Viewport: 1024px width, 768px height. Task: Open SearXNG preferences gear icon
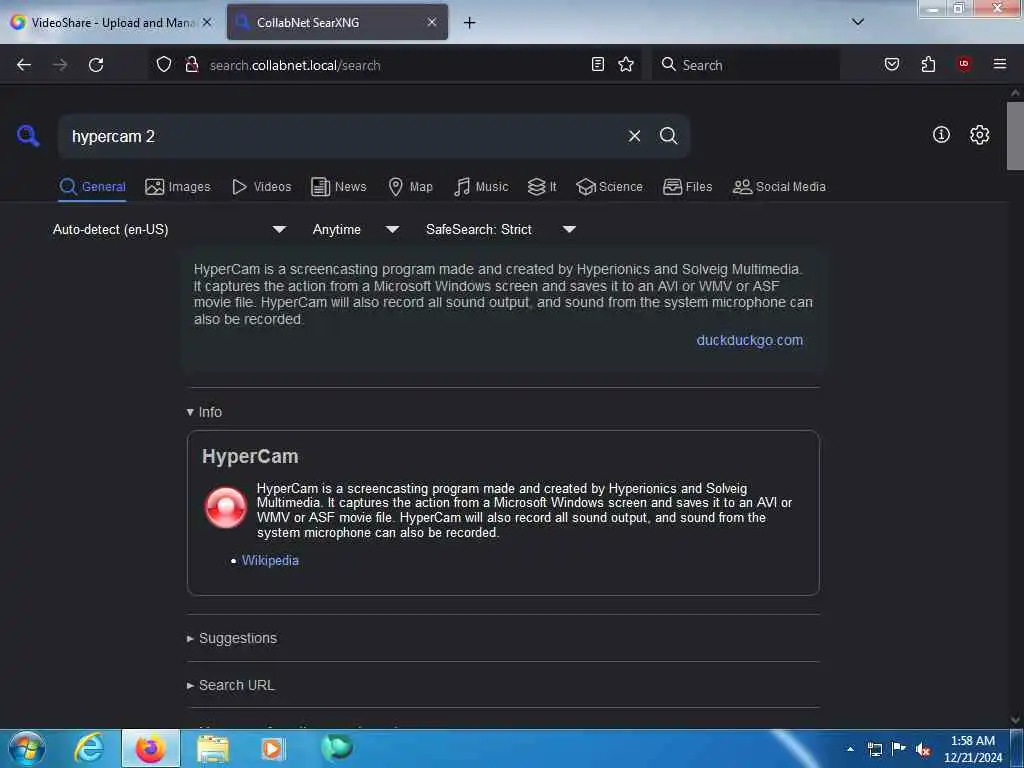click(979, 135)
